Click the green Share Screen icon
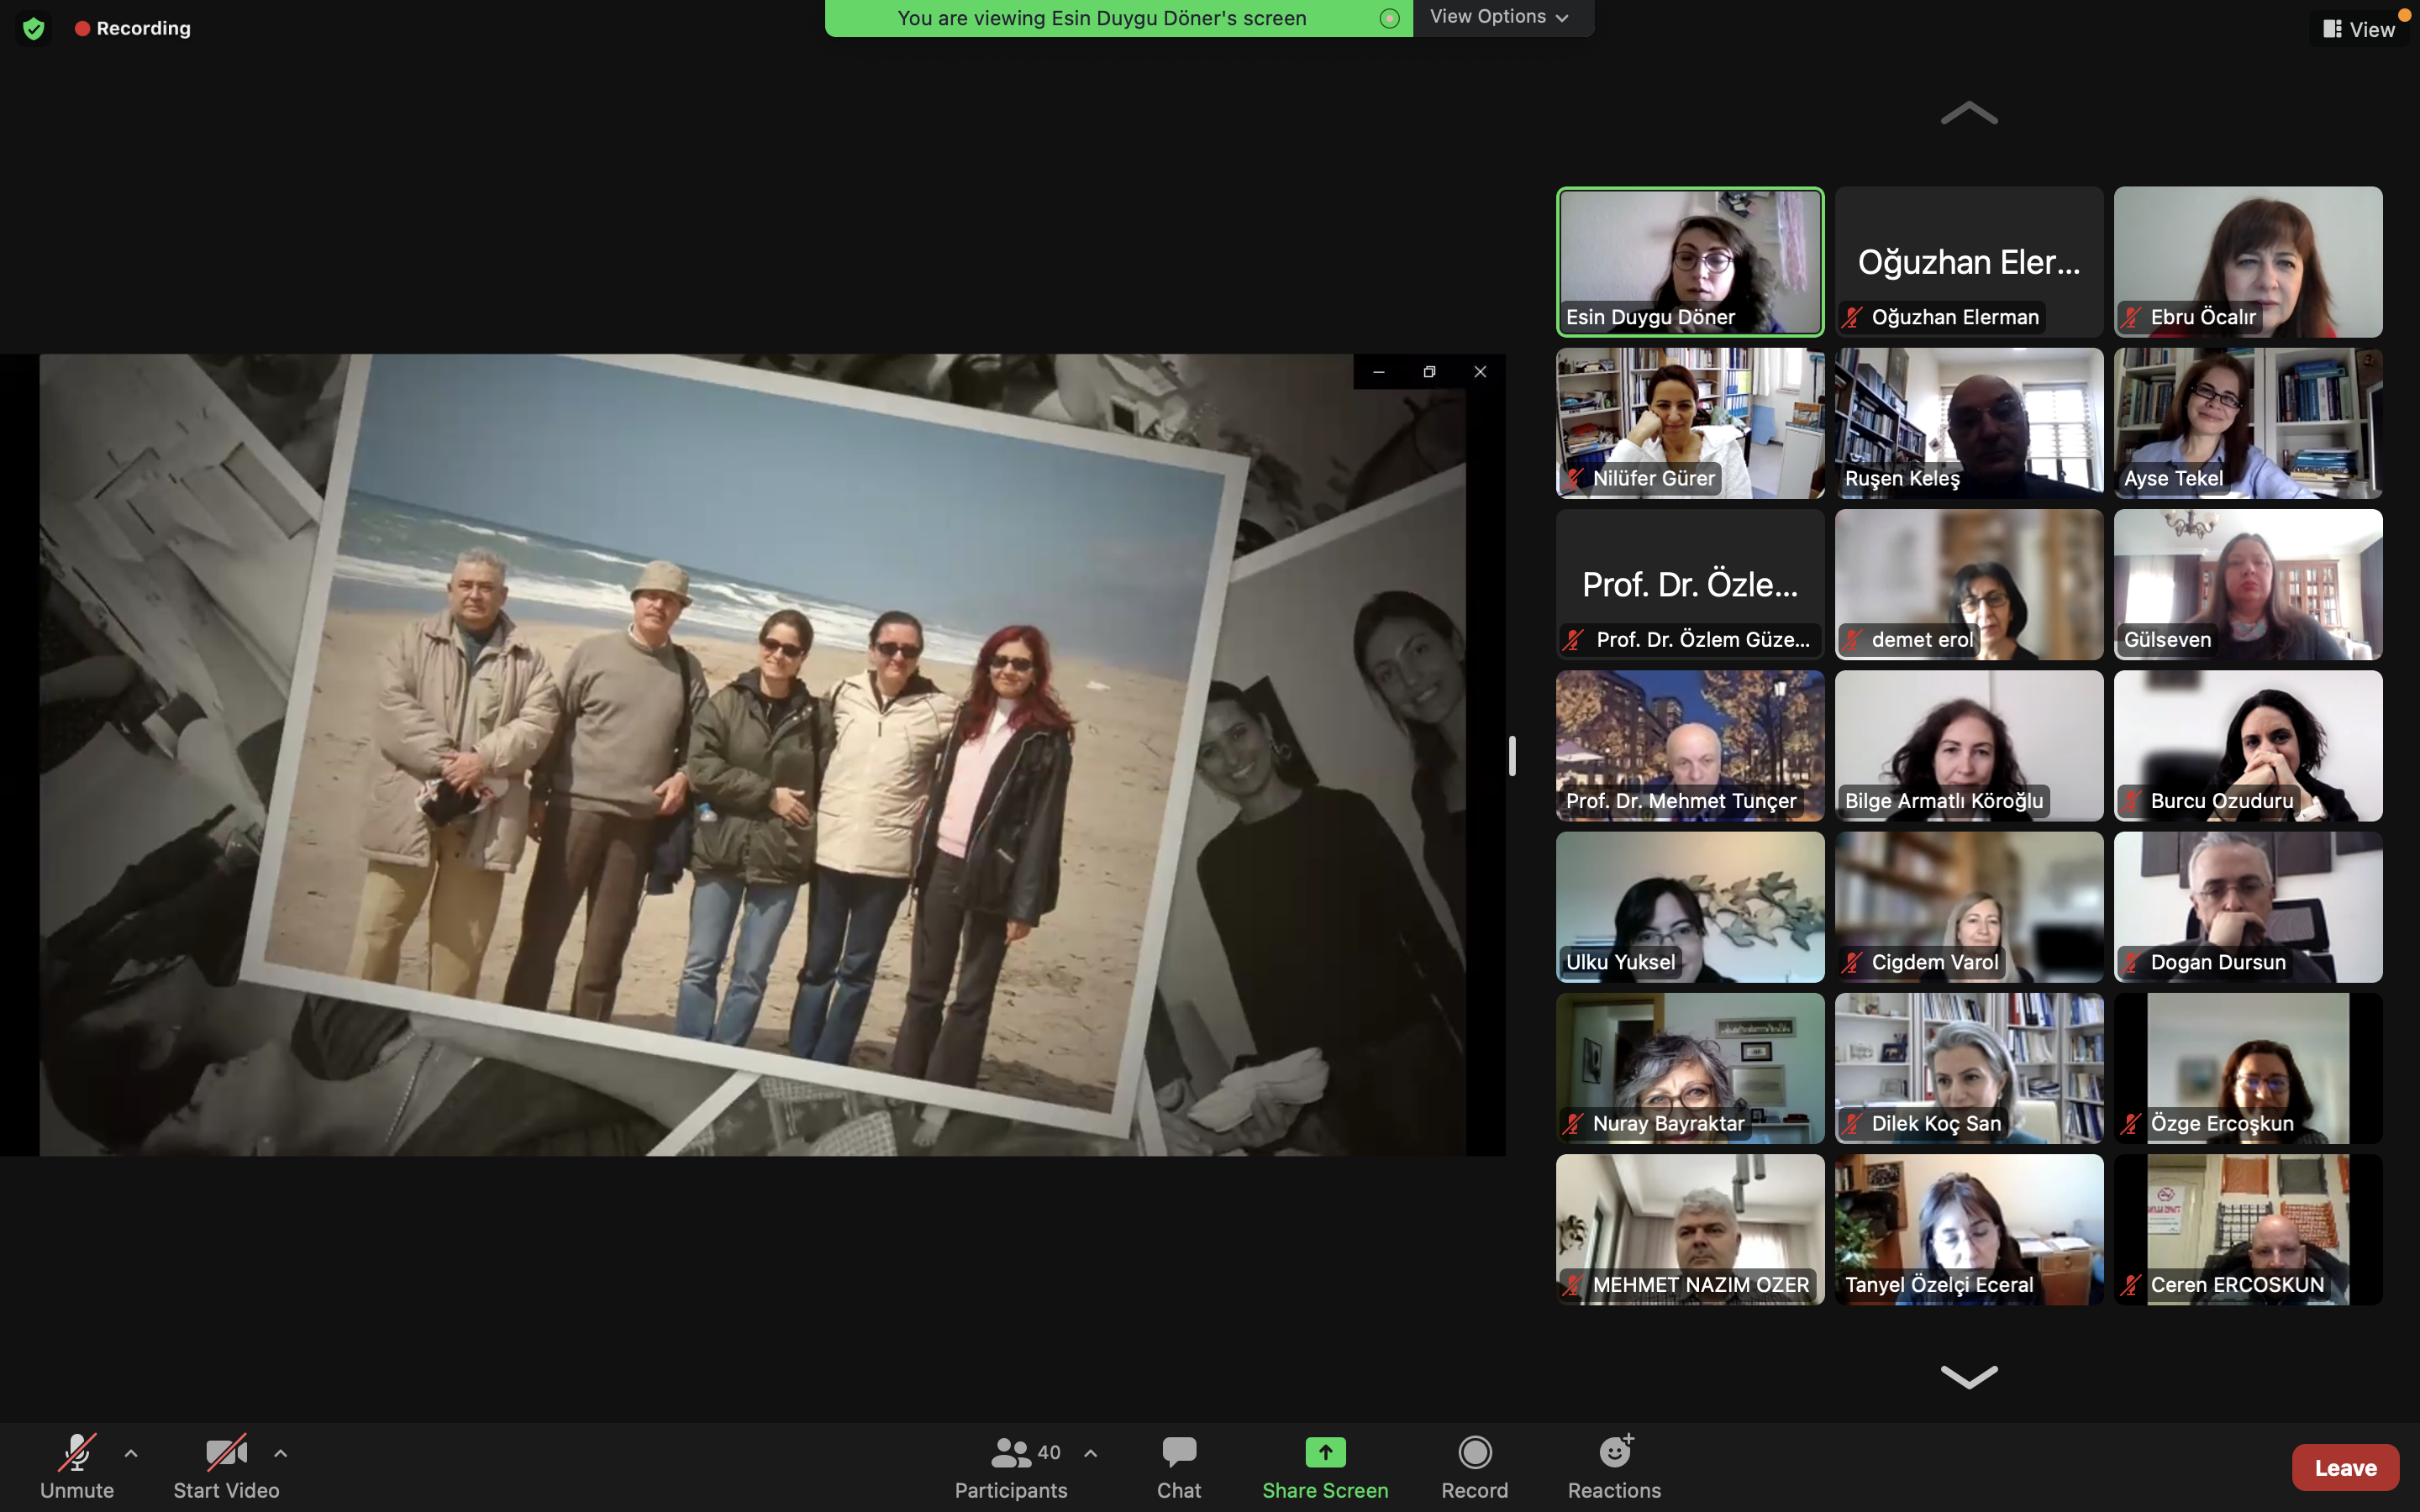The height and width of the screenshot is (1512, 2420). click(x=1325, y=1452)
